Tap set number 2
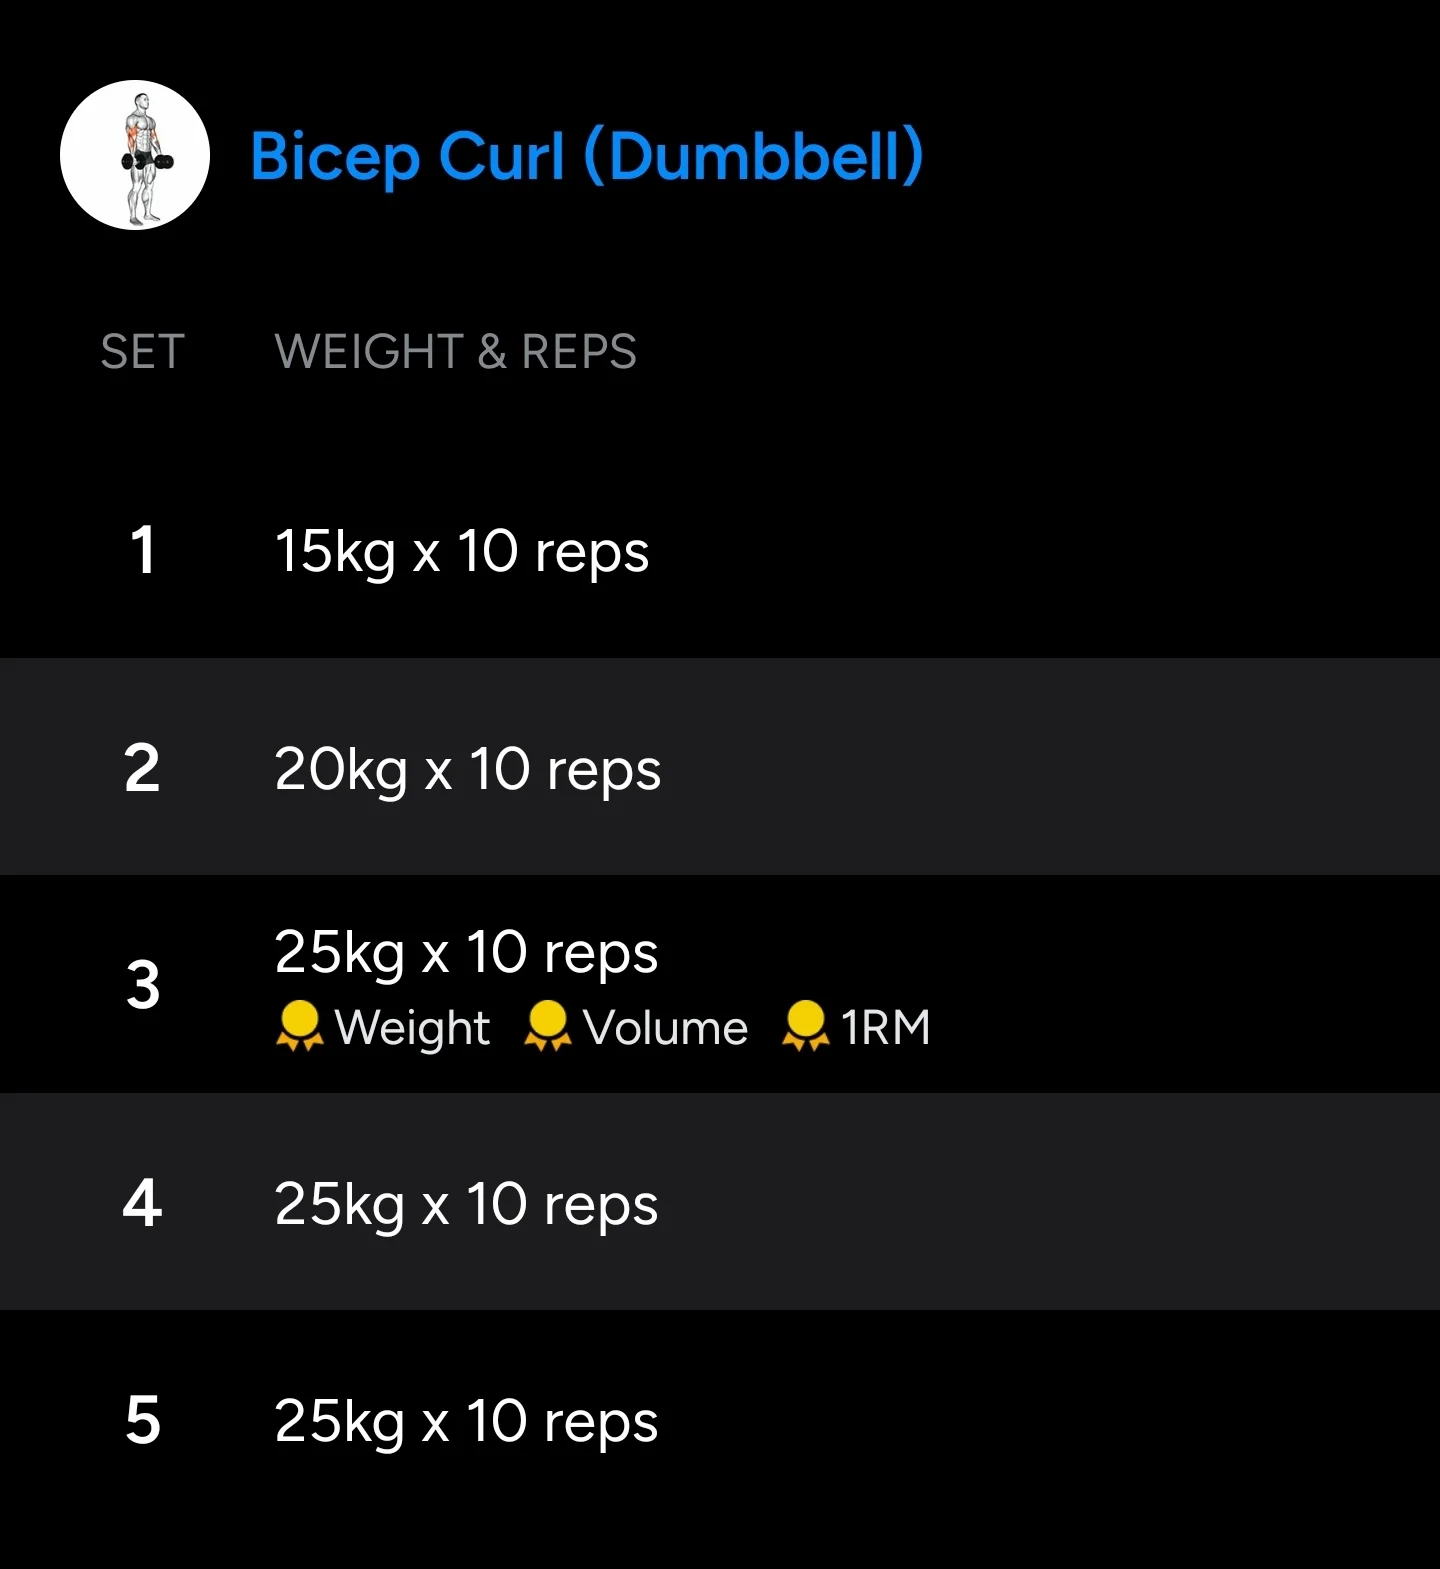Image resolution: width=1440 pixels, height=1569 pixels. coord(142,768)
